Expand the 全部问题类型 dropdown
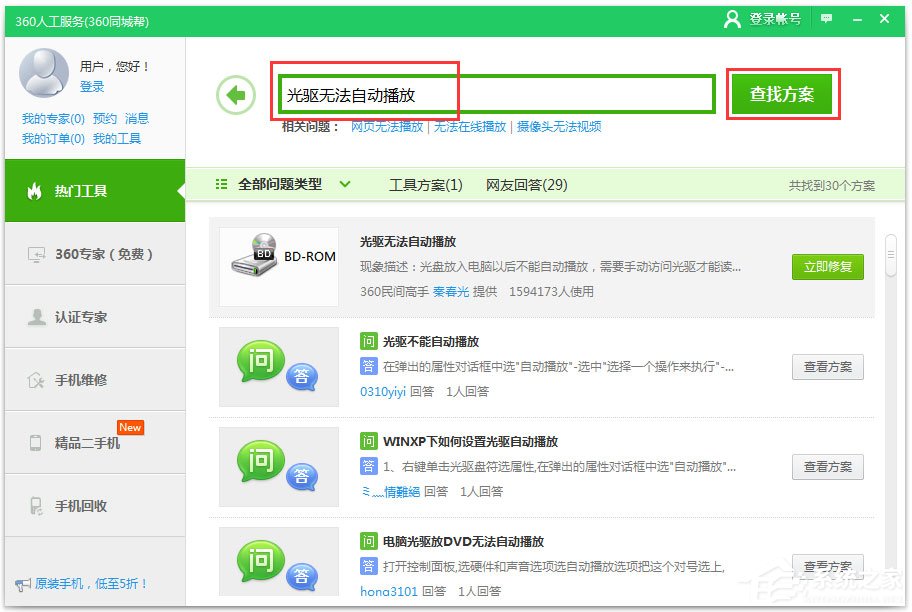Viewport: 912px width, 612px height. point(345,185)
